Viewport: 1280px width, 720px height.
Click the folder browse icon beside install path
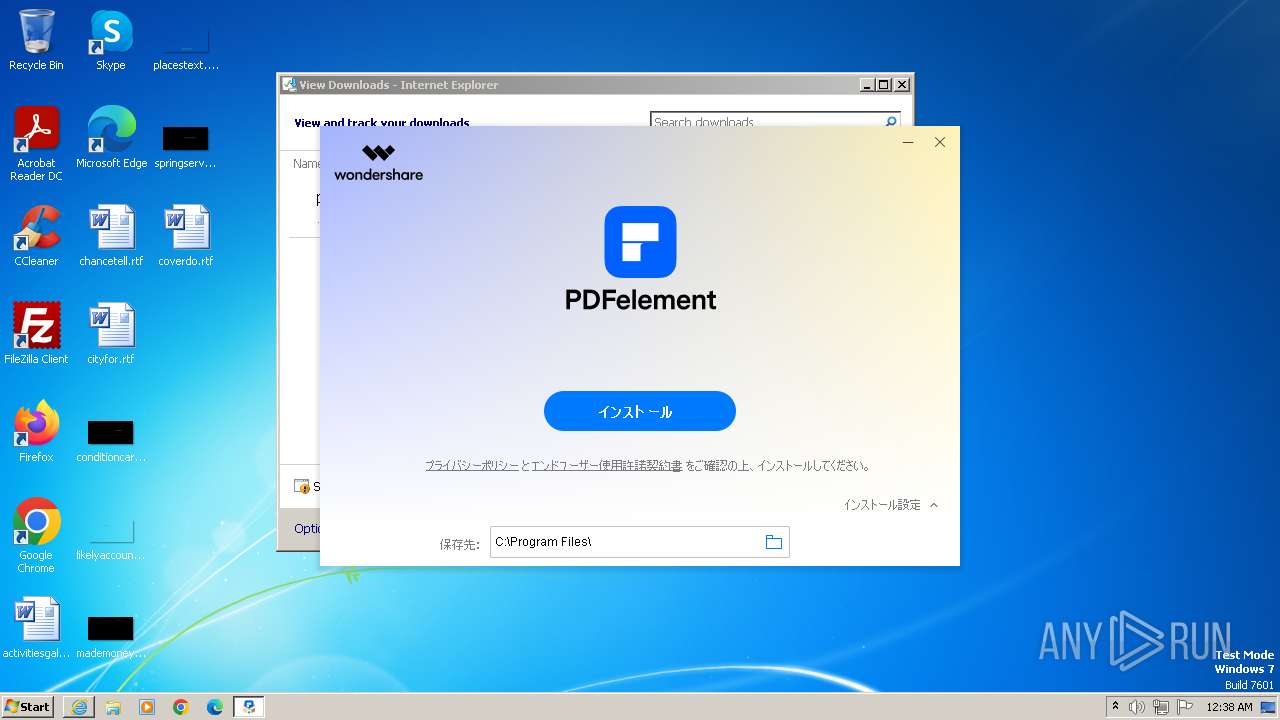coord(773,542)
